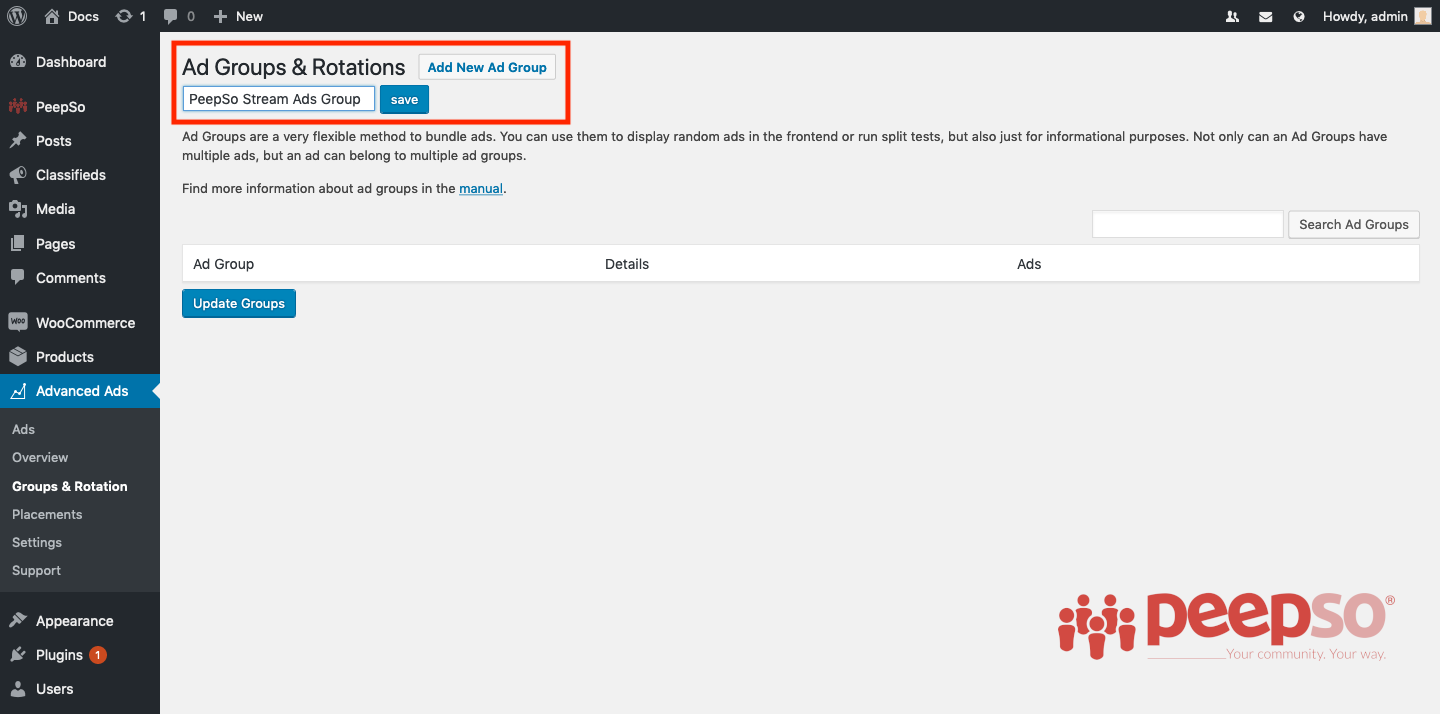Click the WooCommerce sidebar icon
1440x714 pixels.
pyautogui.click(x=18, y=322)
